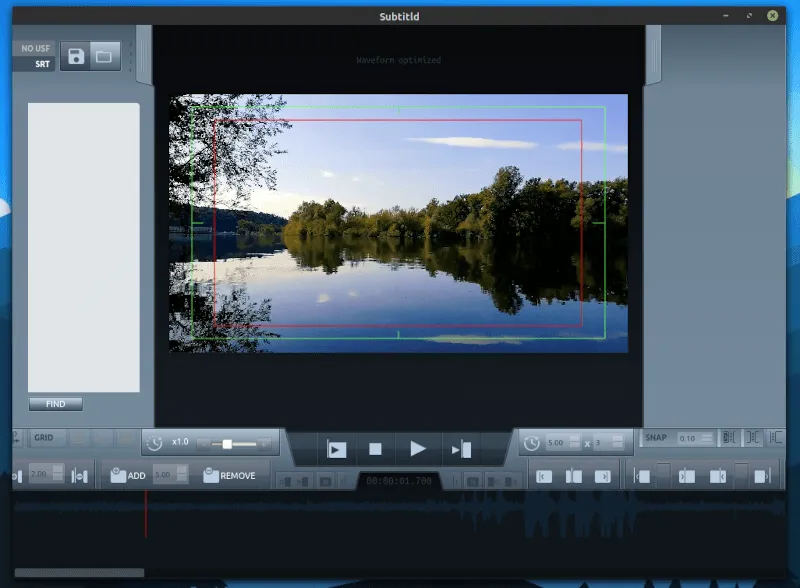
Task: Click the step-forward icon right of Play
Action: 461,450
